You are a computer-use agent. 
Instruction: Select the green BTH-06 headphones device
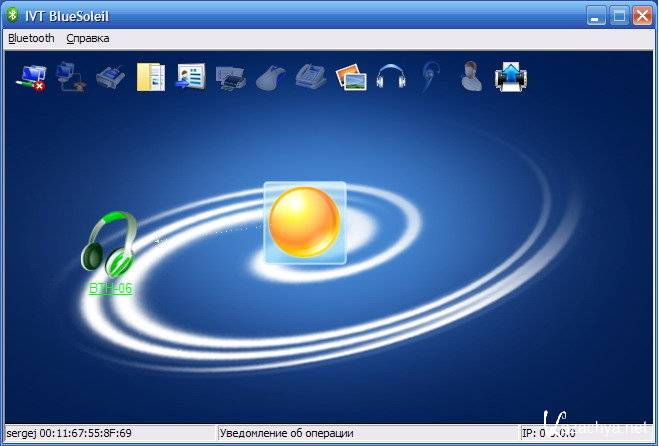[108, 243]
